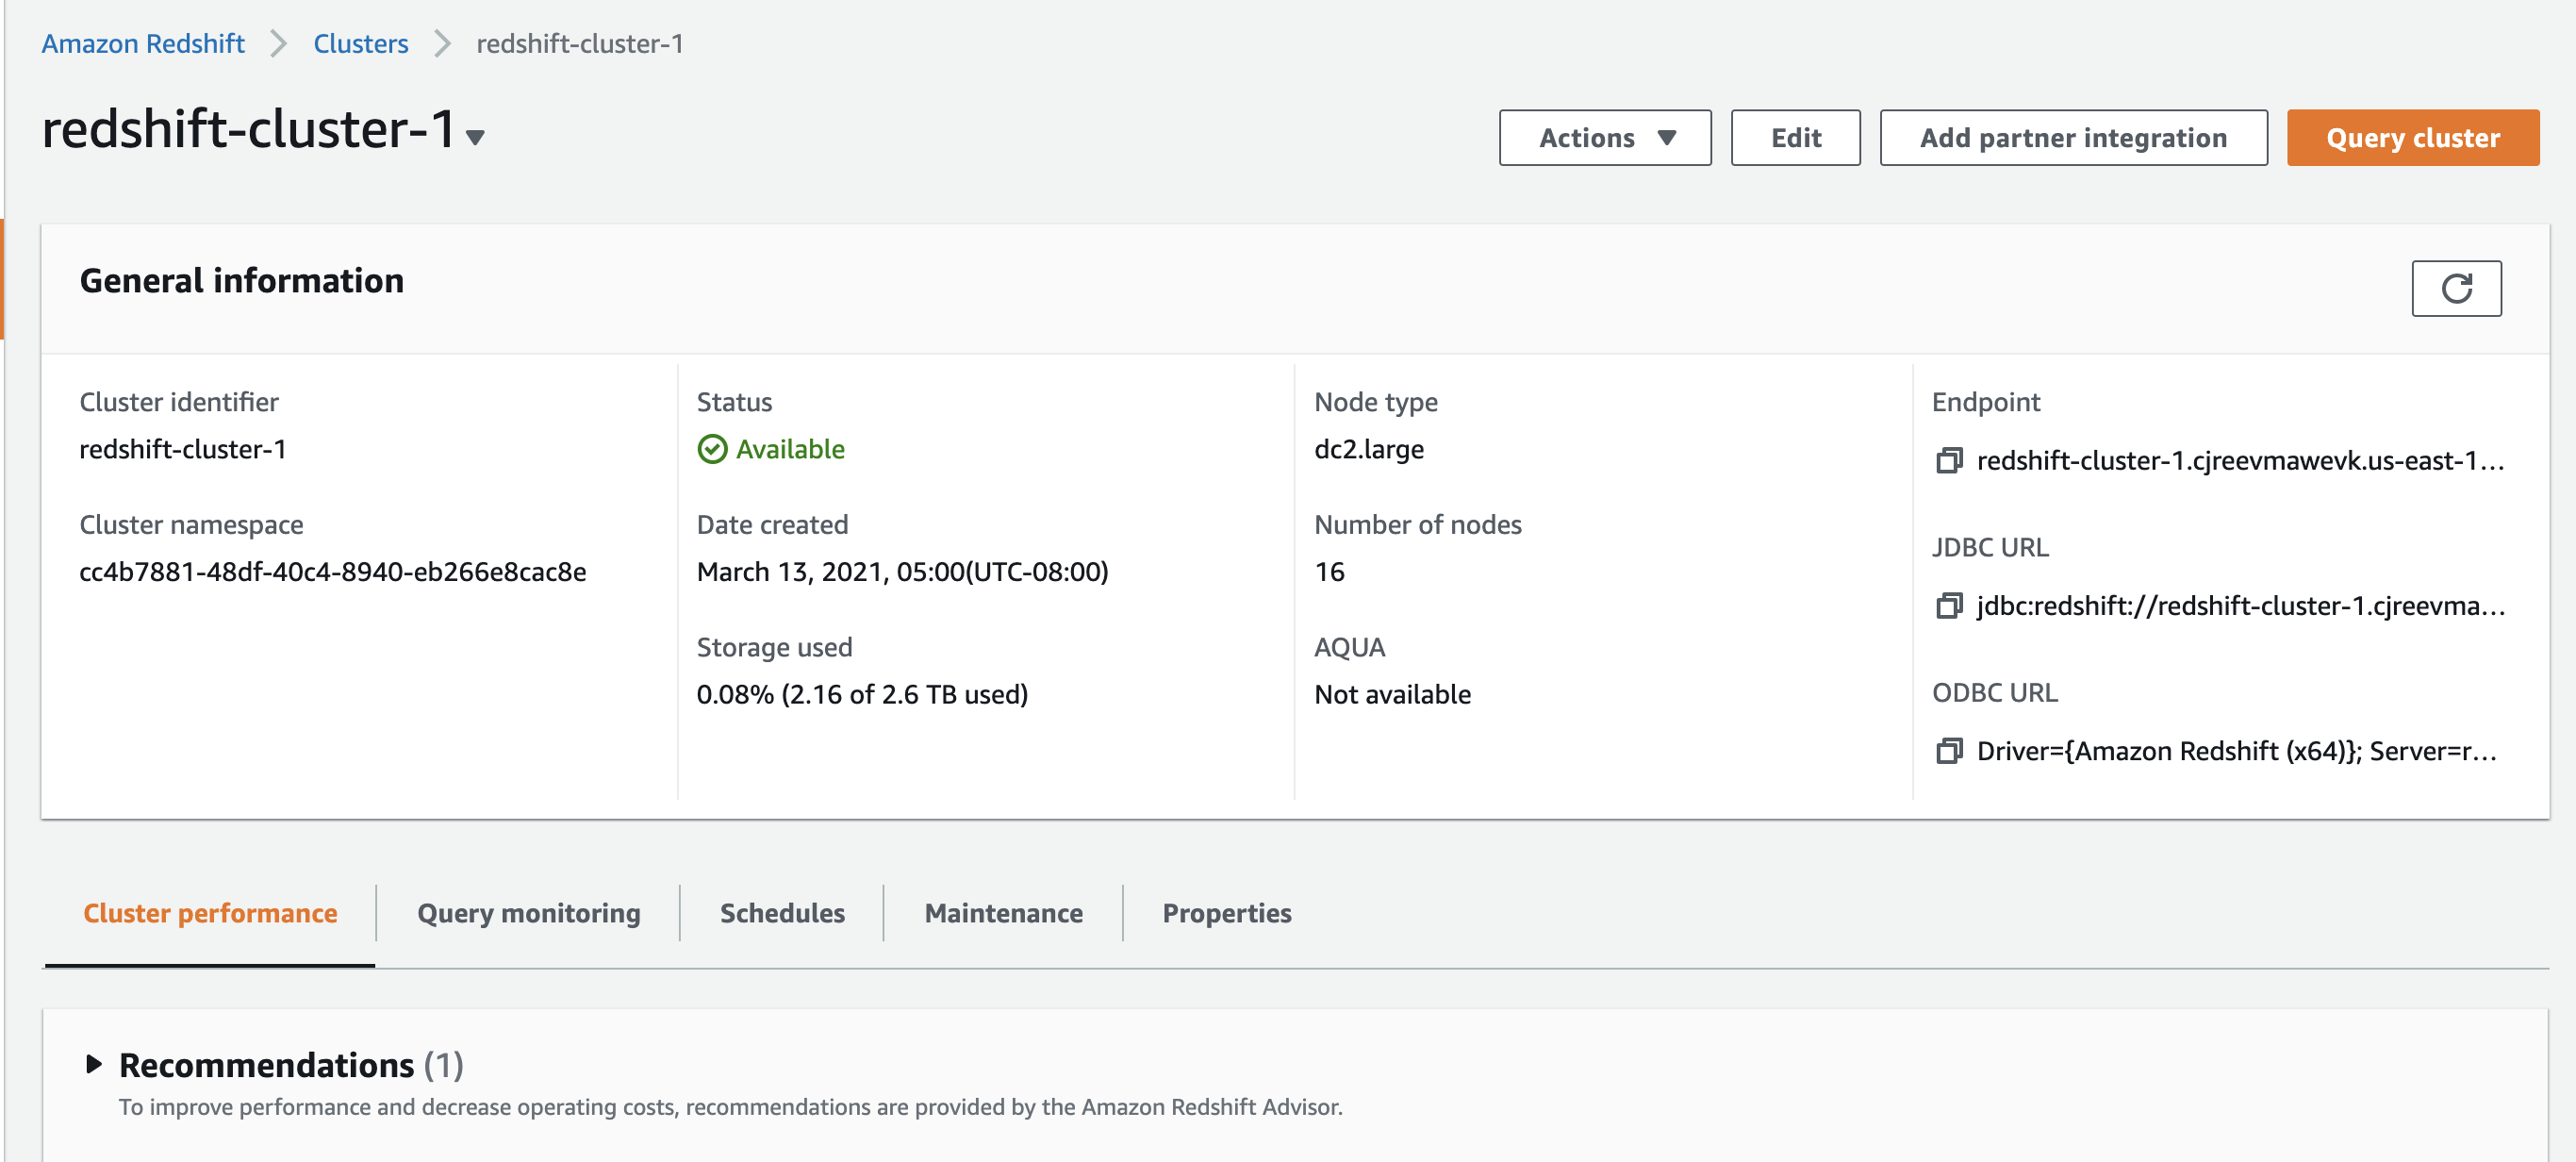Click breadcrumb chevron after Clusters
Screen dimensions: 2576x1162
[x=443, y=44]
